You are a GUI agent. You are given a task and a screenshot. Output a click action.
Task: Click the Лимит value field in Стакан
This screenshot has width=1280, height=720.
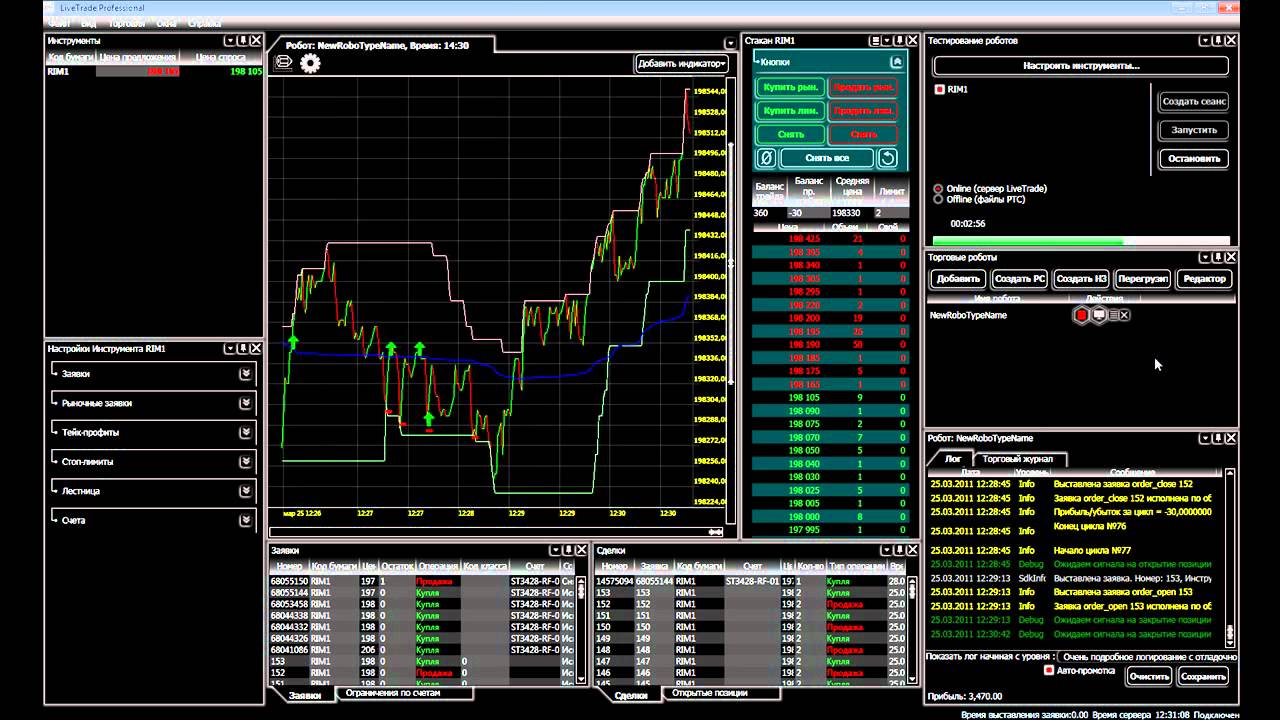(x=890, y=213)
